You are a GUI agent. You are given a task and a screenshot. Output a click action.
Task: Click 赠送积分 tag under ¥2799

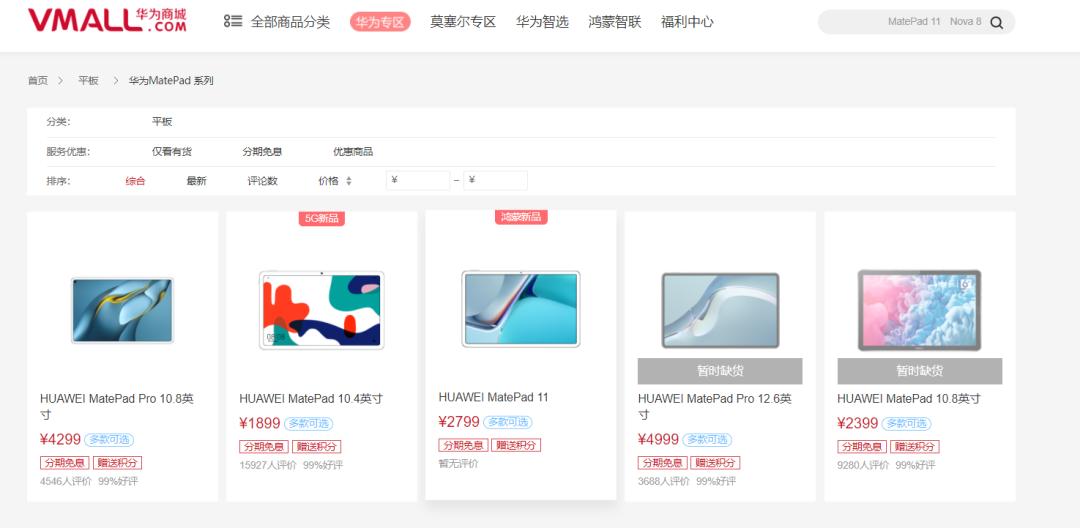pyautogui.click(x=516, y=445)
